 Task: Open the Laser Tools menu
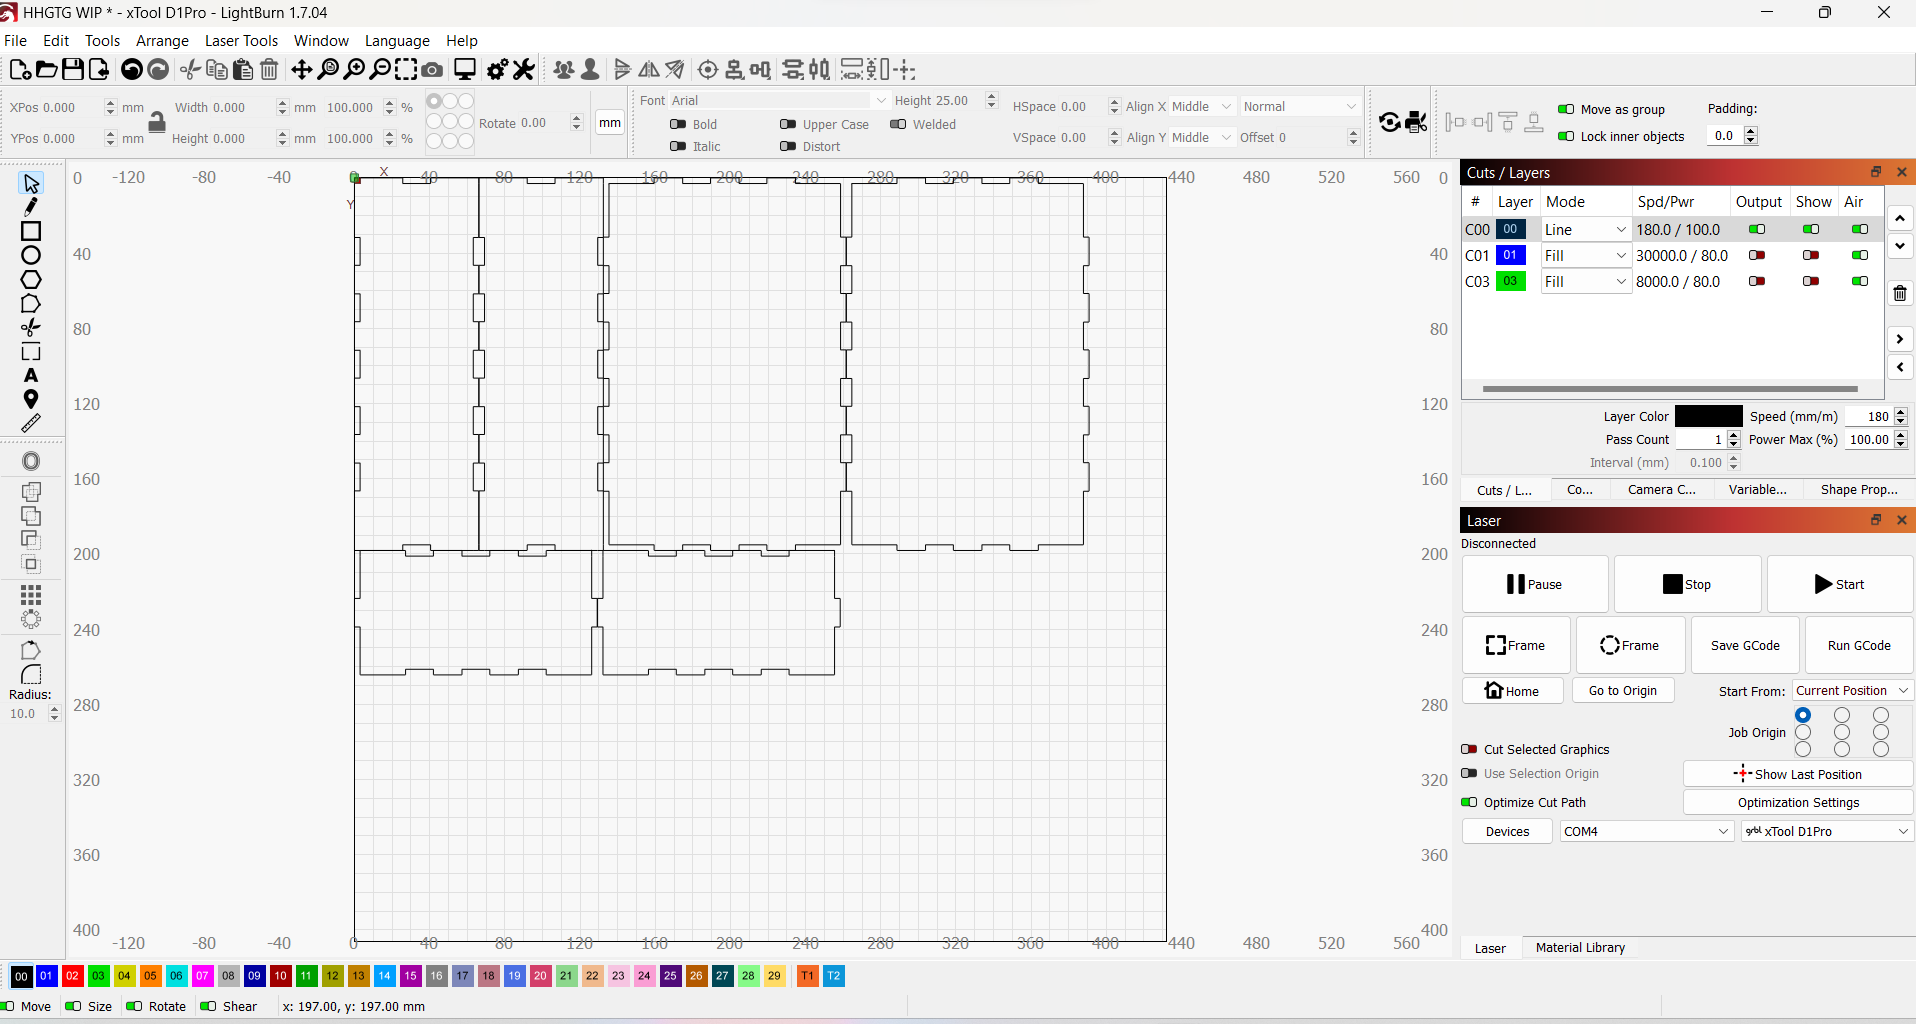(x=241, y=41)
